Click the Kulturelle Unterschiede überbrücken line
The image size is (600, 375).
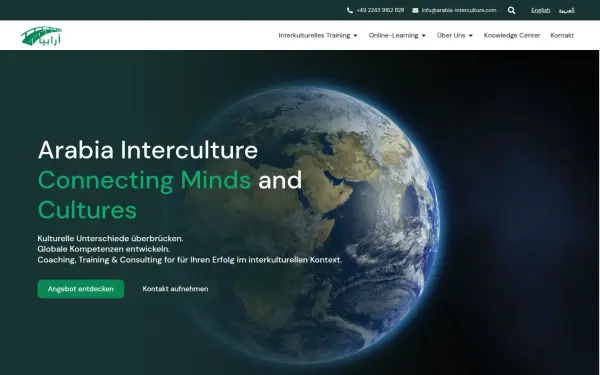(x=110, y=238)
